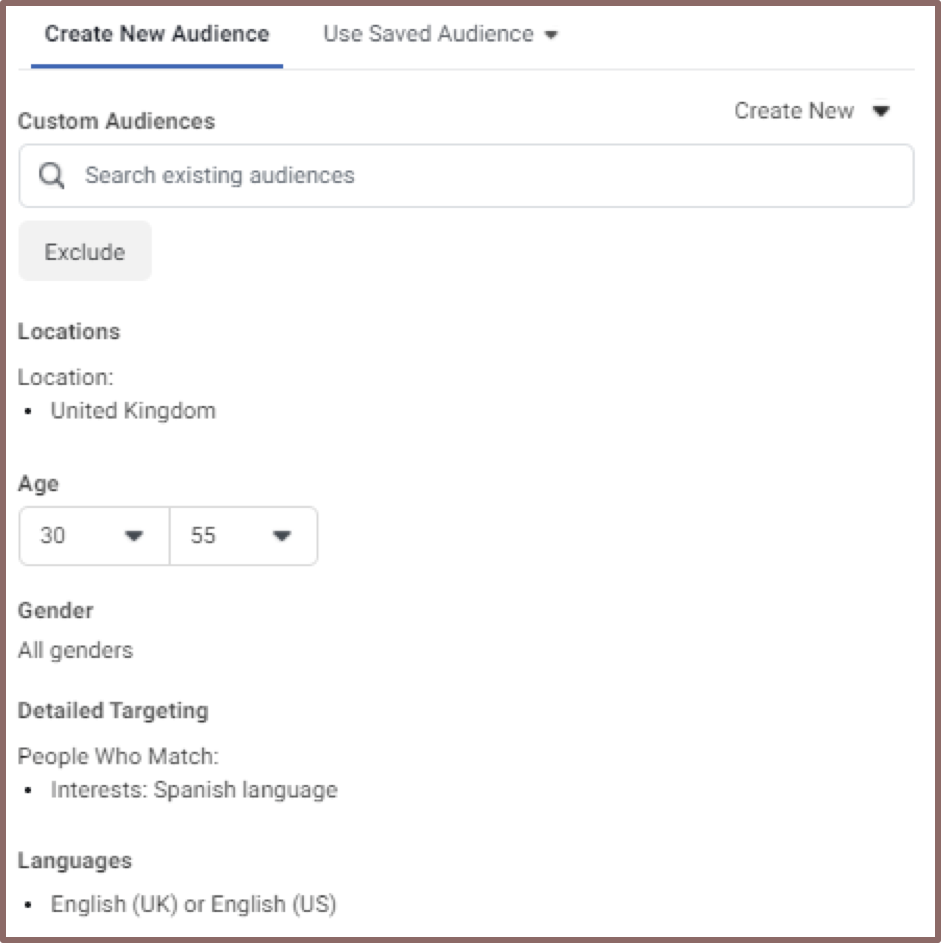Open Use Saved Audience tab
Screen dimensions: 941x943
pyautogui.click(x=441, y=34)
